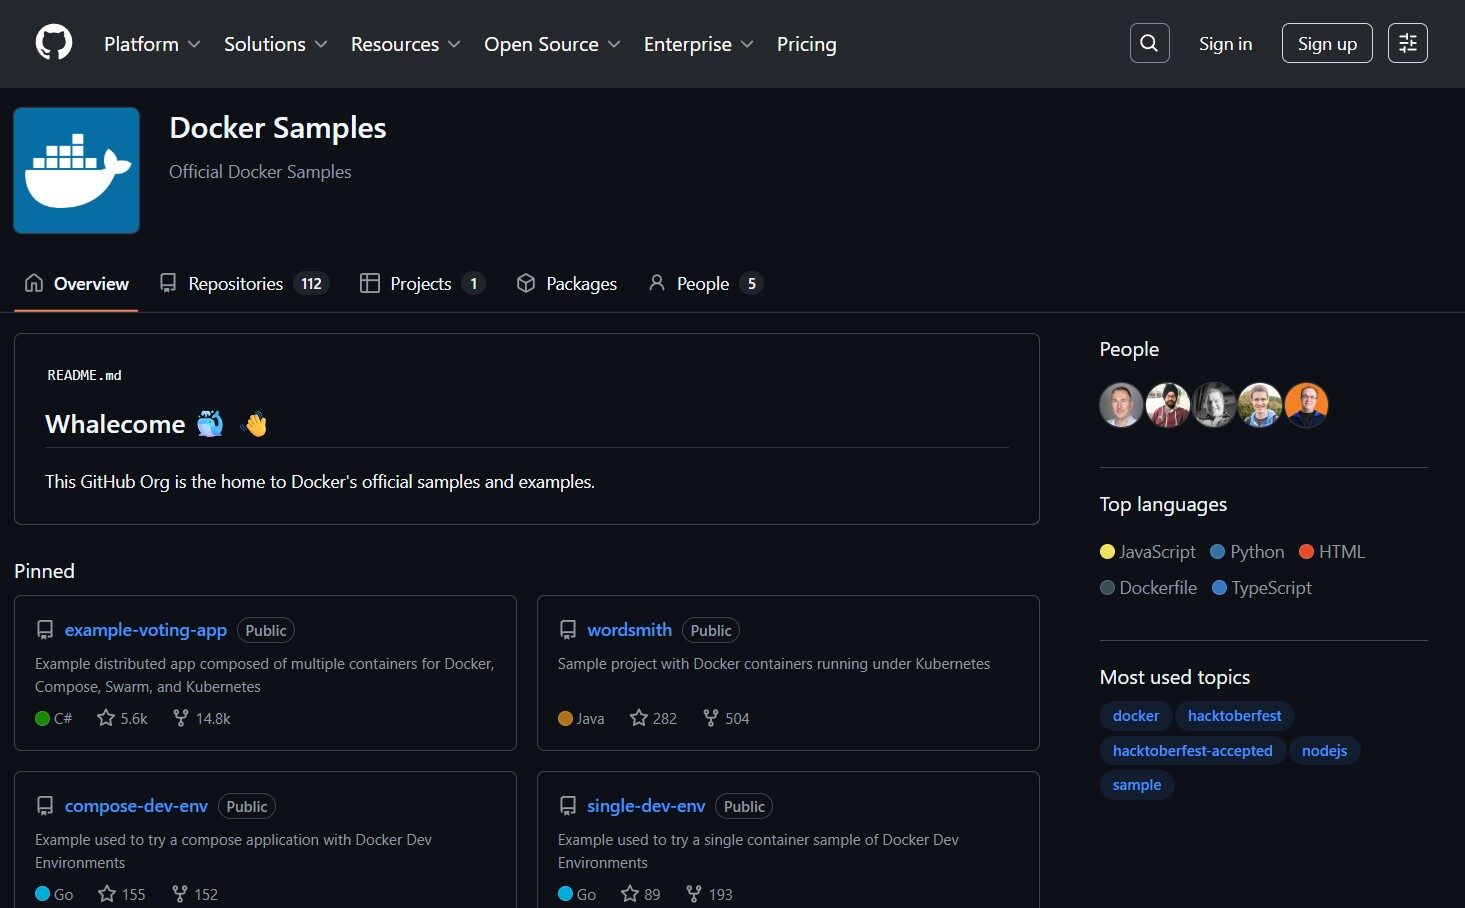The height and width of the screenshot is (908, 1465).
Task: View compose-dev-env stargazers (155)
Action: click(121, 894)
